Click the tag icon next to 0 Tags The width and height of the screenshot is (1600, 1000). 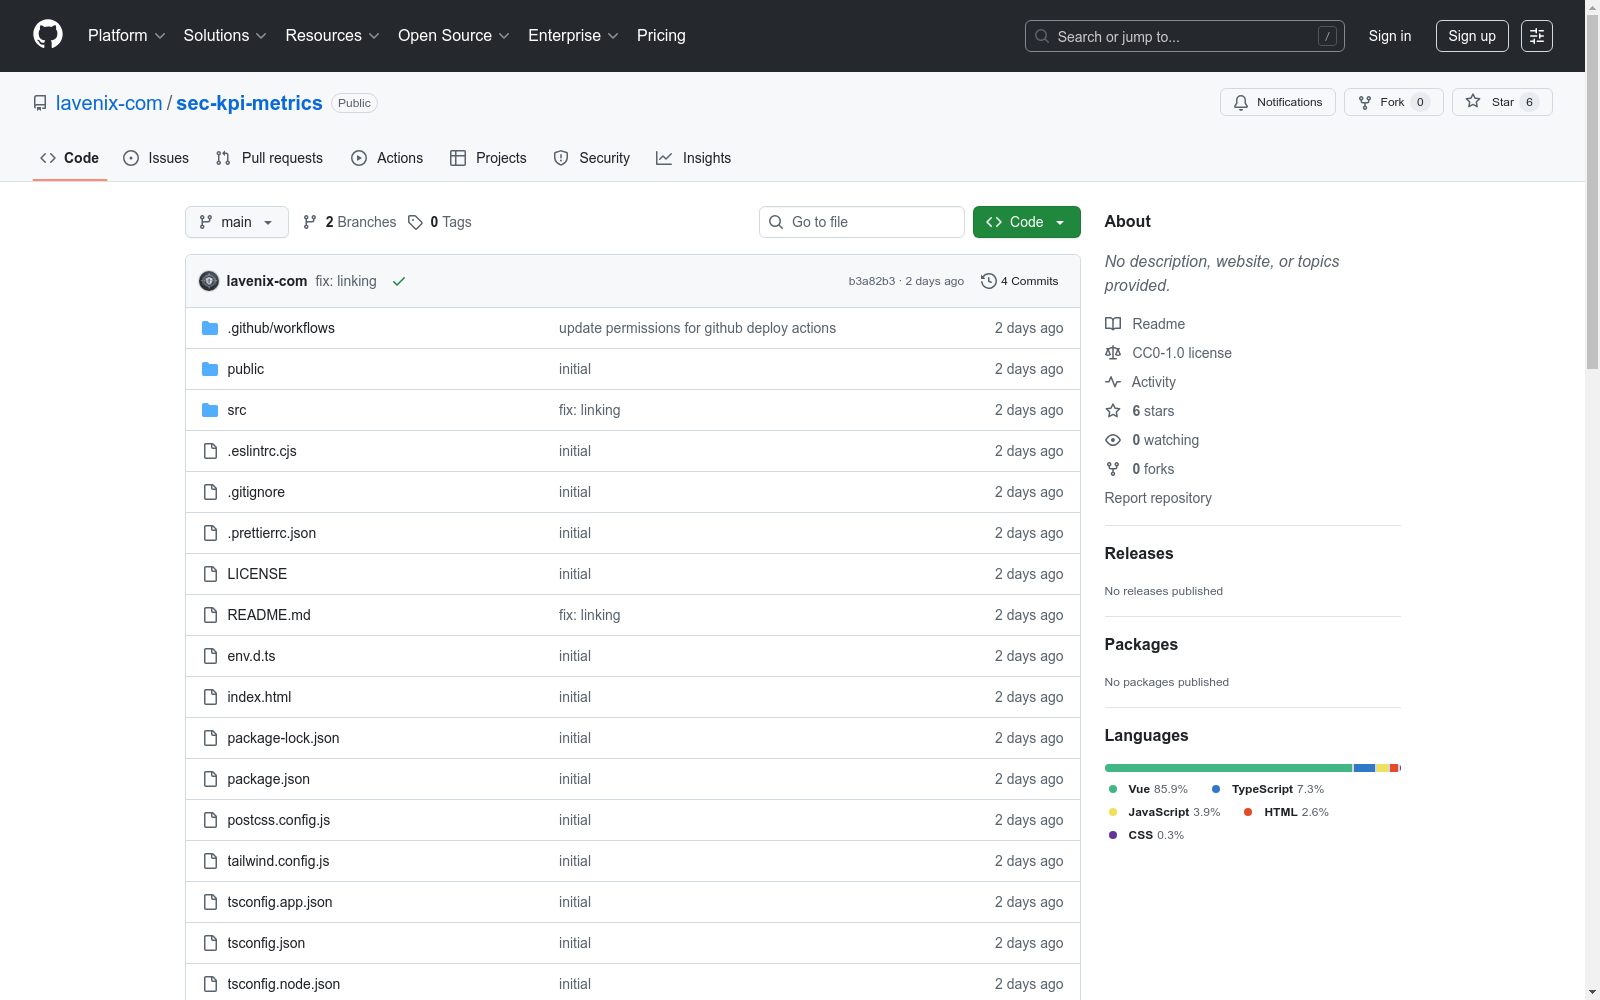tap(416, 222)
